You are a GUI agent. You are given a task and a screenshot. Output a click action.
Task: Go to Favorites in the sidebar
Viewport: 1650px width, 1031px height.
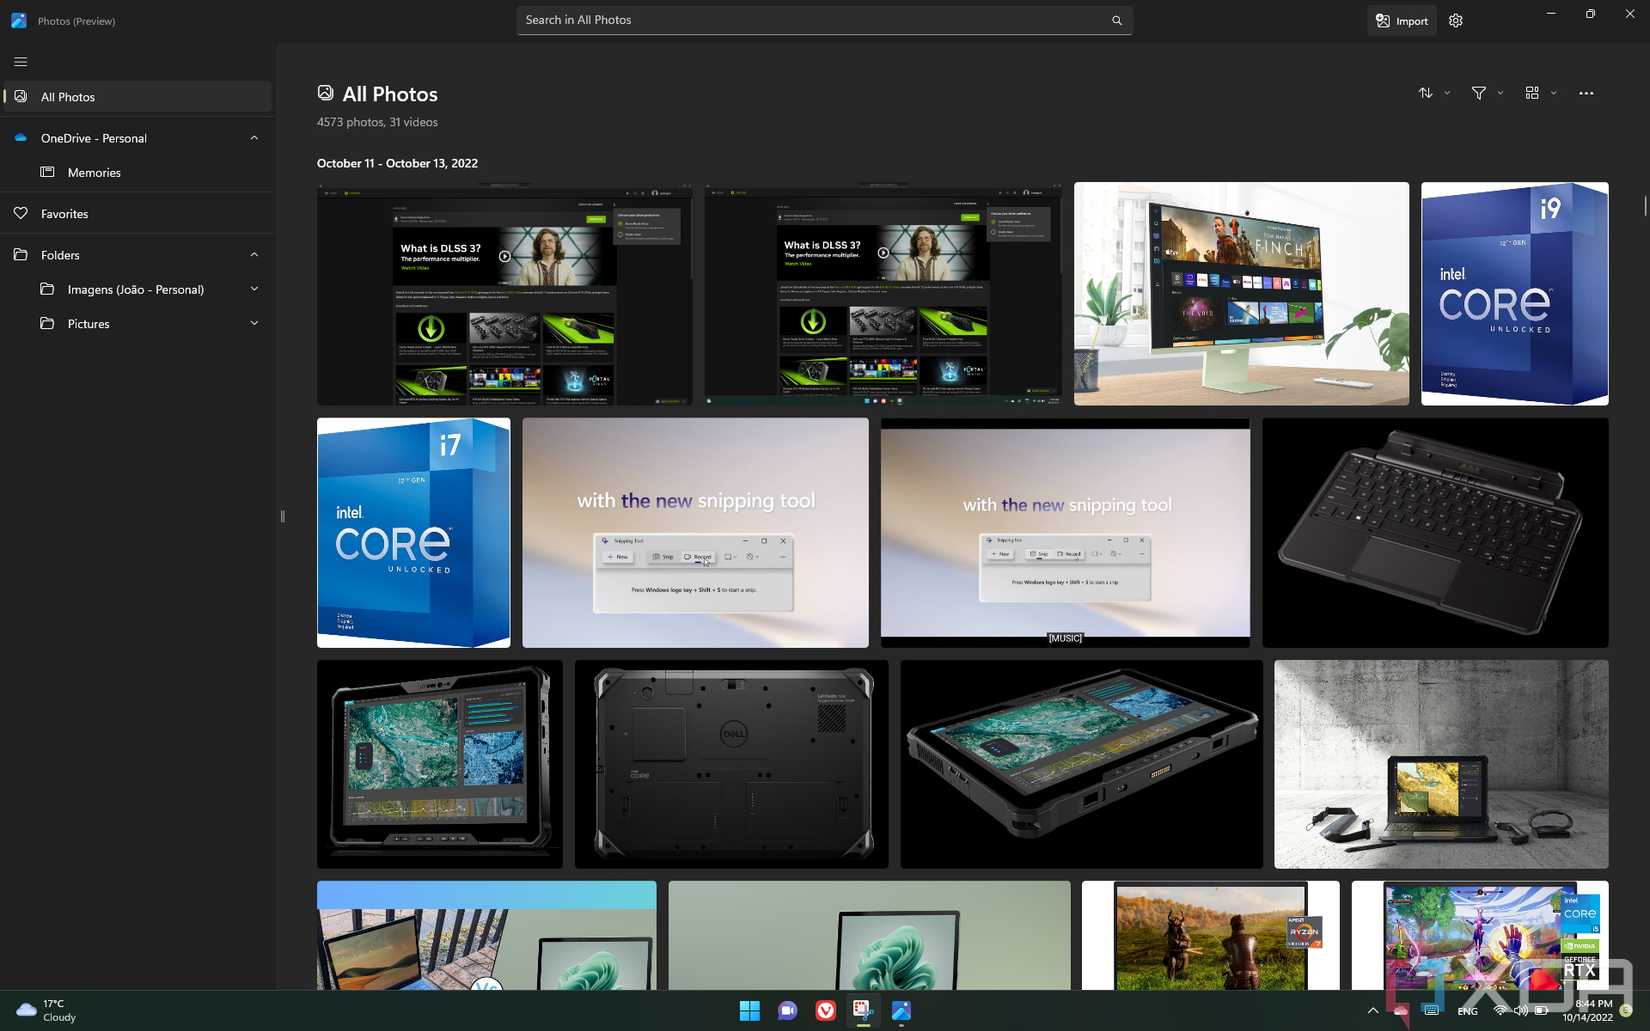coord(63,213)
